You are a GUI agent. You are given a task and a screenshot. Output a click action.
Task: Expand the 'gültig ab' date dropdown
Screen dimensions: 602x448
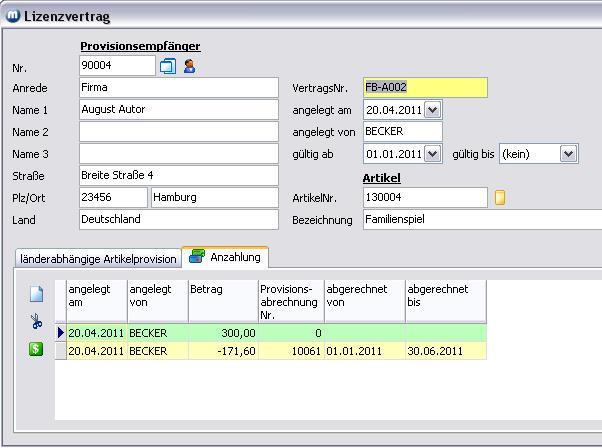click(x=432, y=154)
